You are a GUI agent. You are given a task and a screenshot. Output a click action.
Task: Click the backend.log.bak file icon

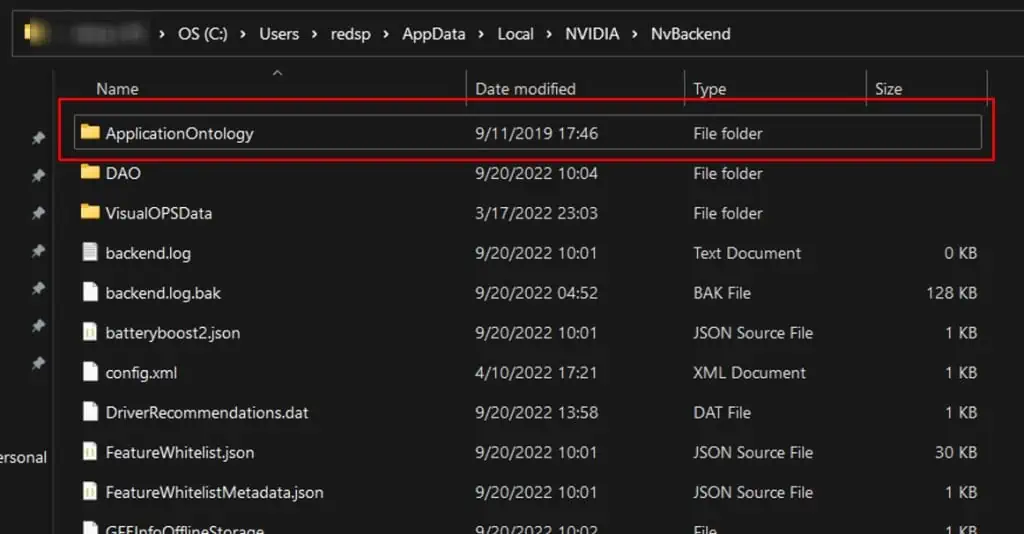(x=91, y=293)
